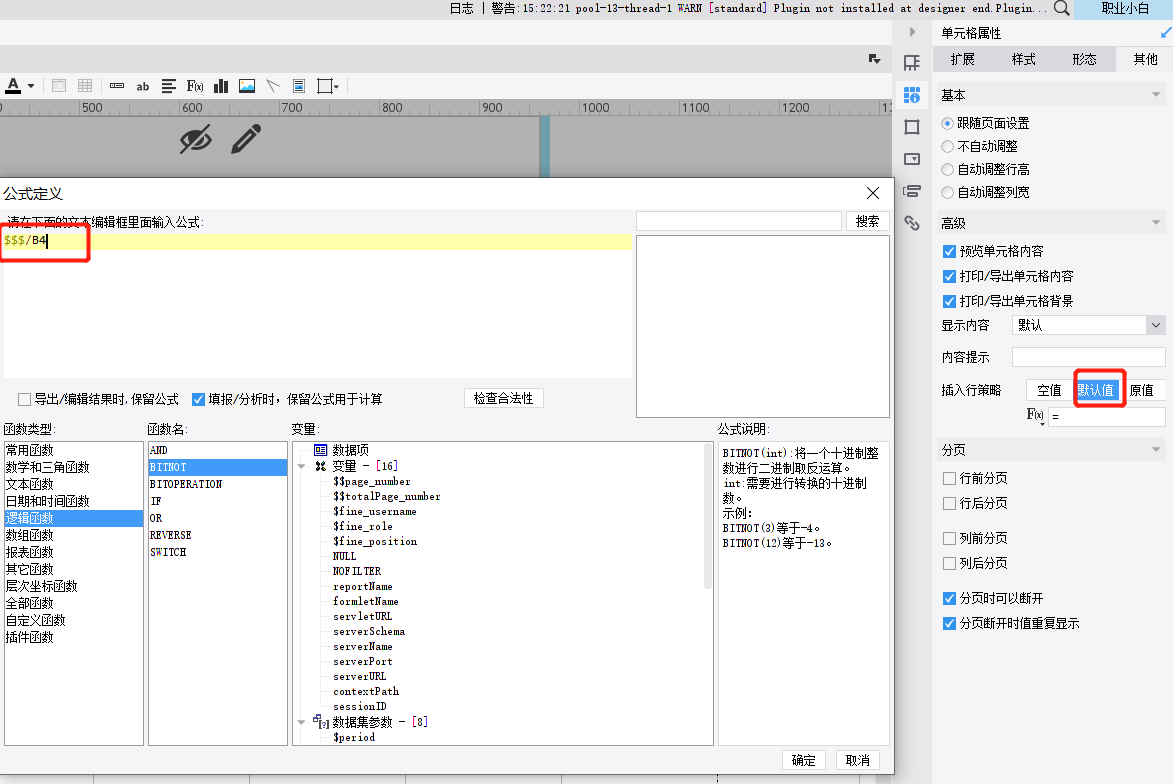Image resolution: width=1173 pixels, height=784 pixels.
Task: Toggle the crossed-out eye visibility icon
Action: 196,139
